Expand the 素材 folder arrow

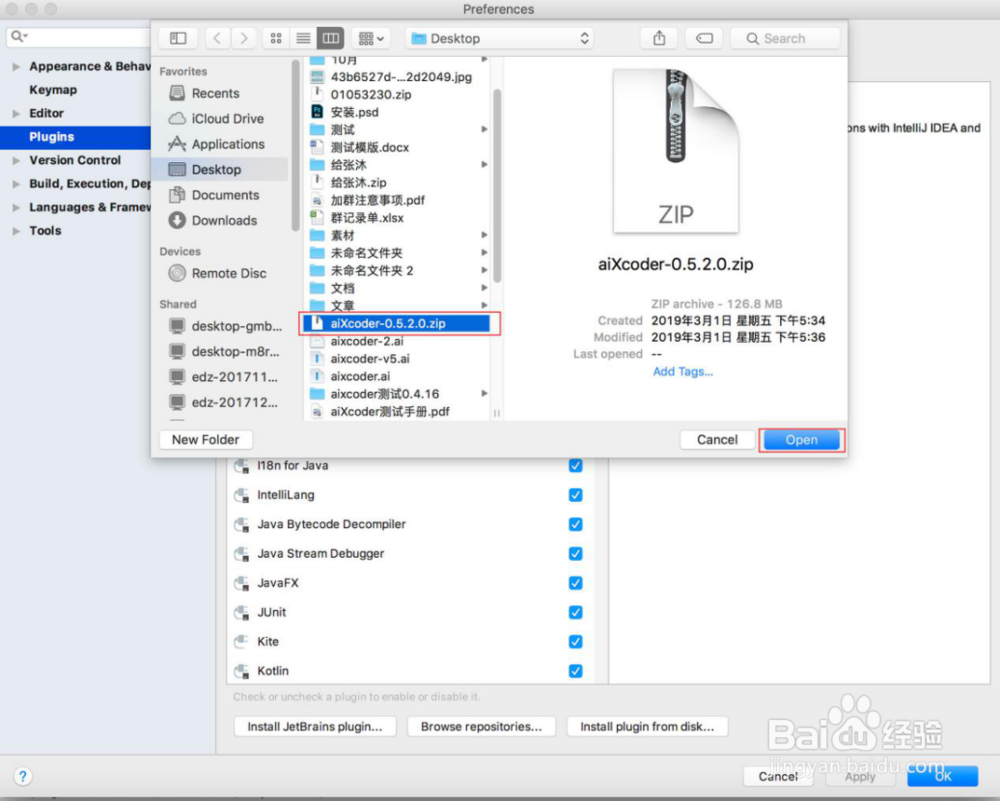[484, 235]
